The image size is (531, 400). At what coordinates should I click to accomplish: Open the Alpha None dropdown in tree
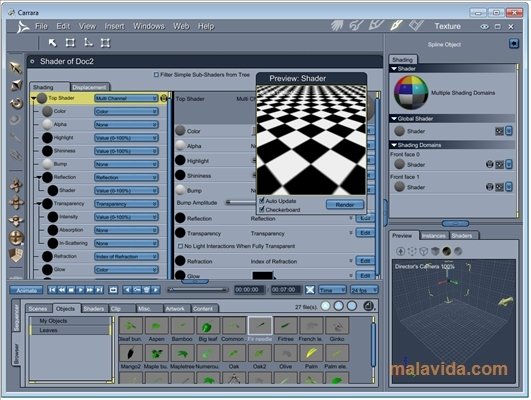click(126, 125)
